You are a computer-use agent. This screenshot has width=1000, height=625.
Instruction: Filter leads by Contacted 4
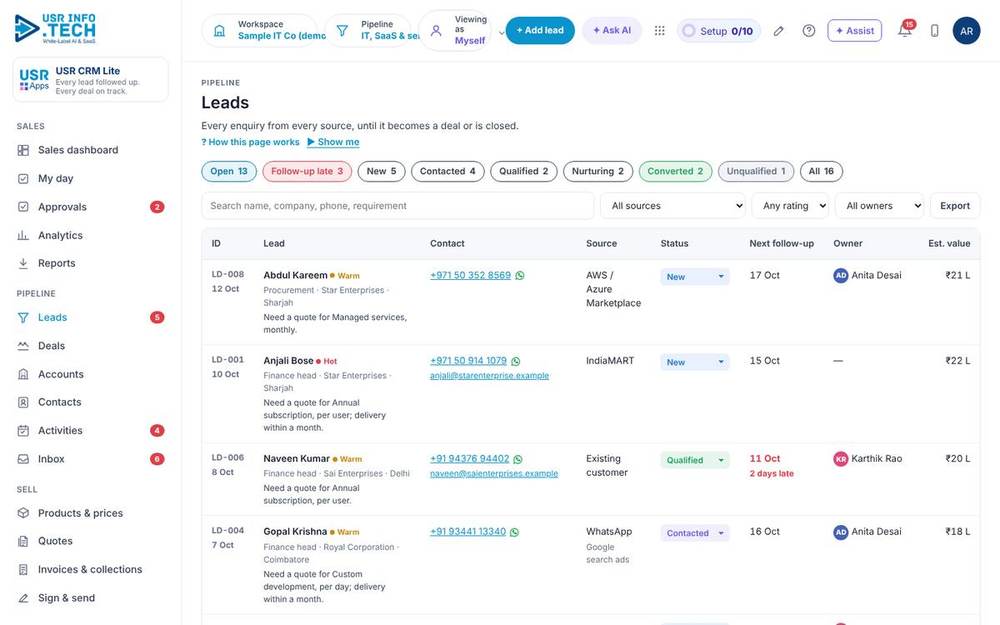448,171
